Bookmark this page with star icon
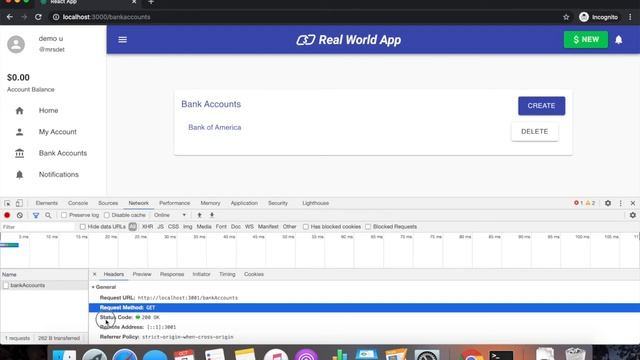 click(x=566, y=17)
